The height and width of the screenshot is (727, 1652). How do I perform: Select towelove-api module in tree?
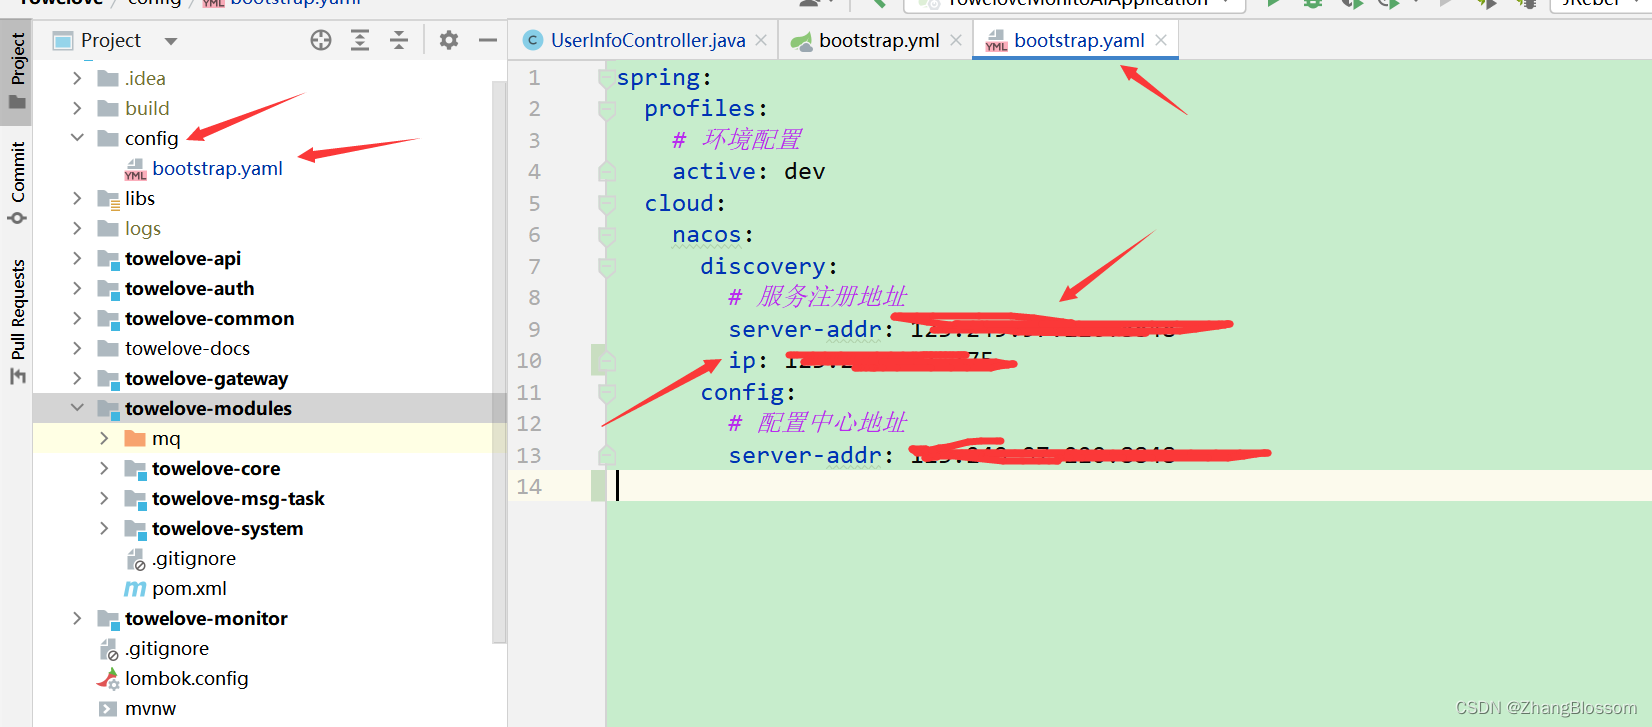pos(183,258)
